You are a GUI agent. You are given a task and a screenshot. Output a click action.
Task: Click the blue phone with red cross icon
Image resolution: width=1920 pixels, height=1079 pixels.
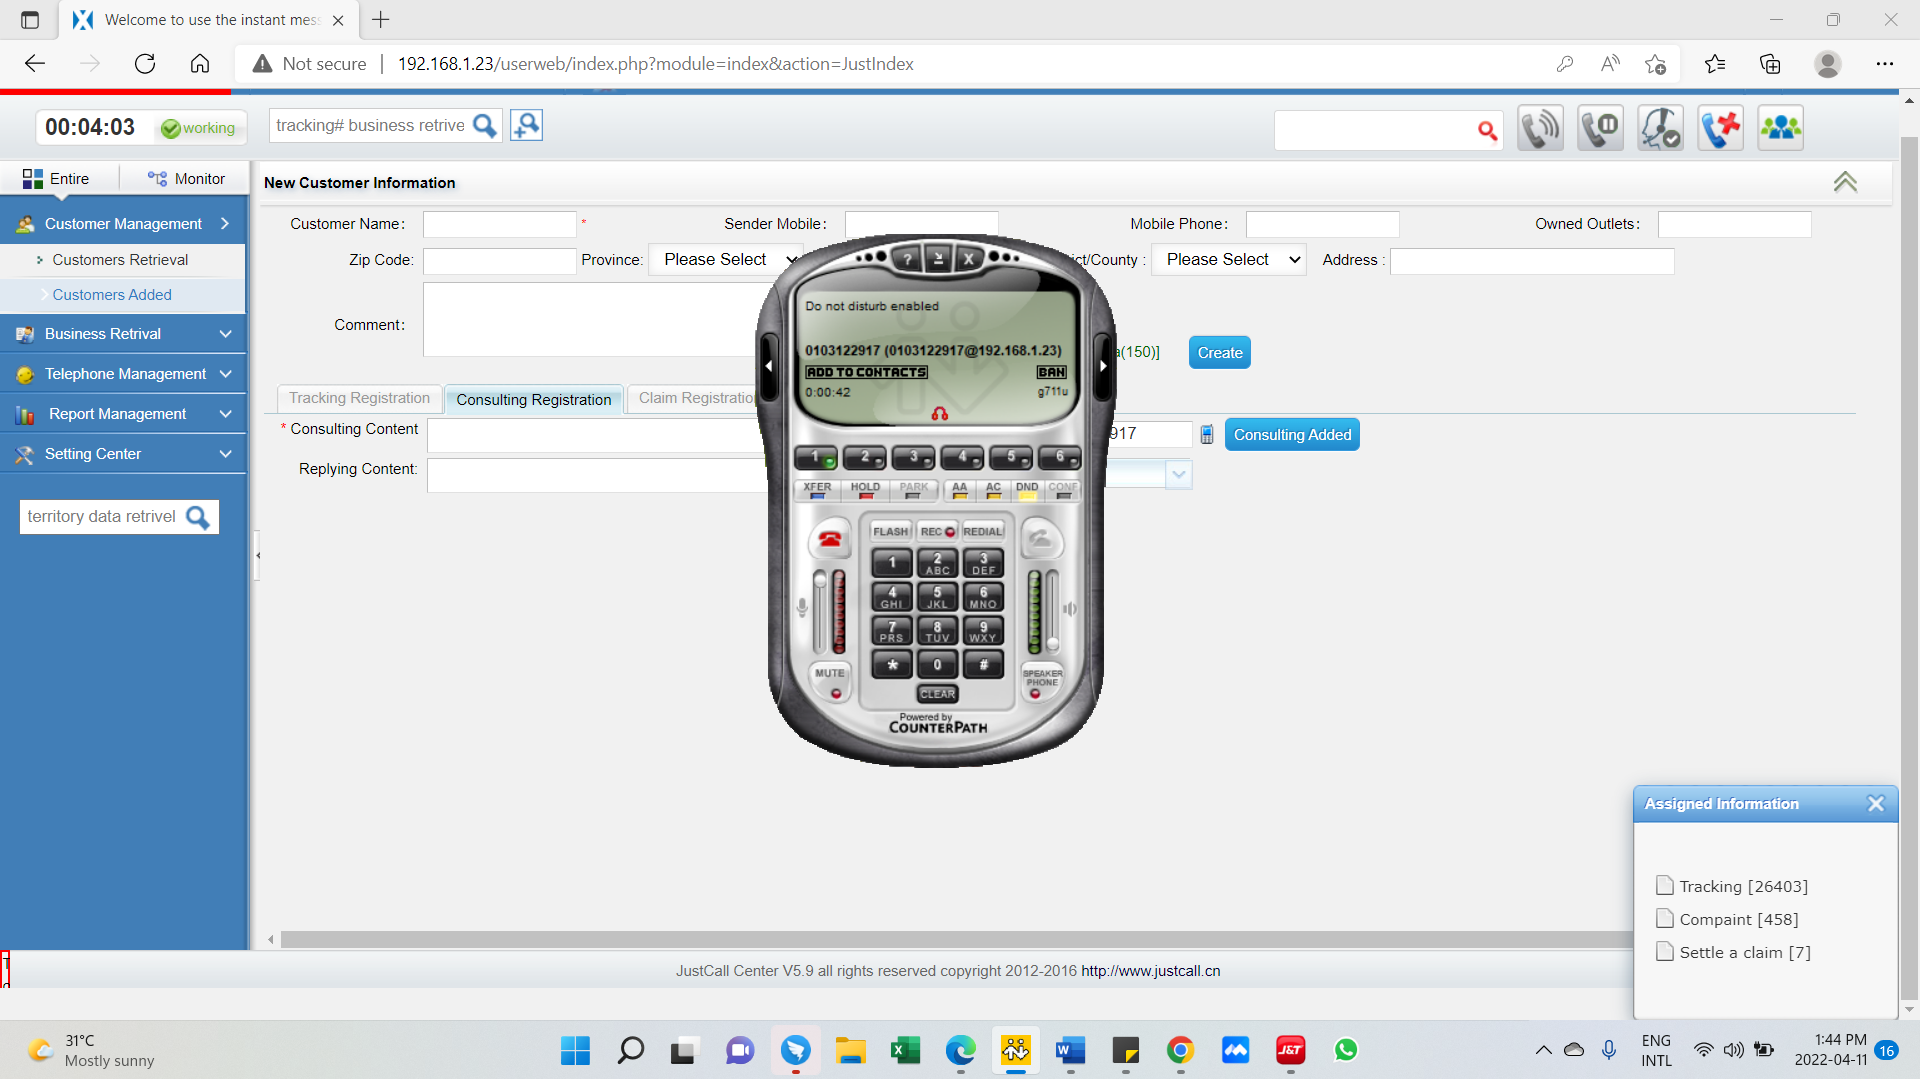[x=1720, y=128]
